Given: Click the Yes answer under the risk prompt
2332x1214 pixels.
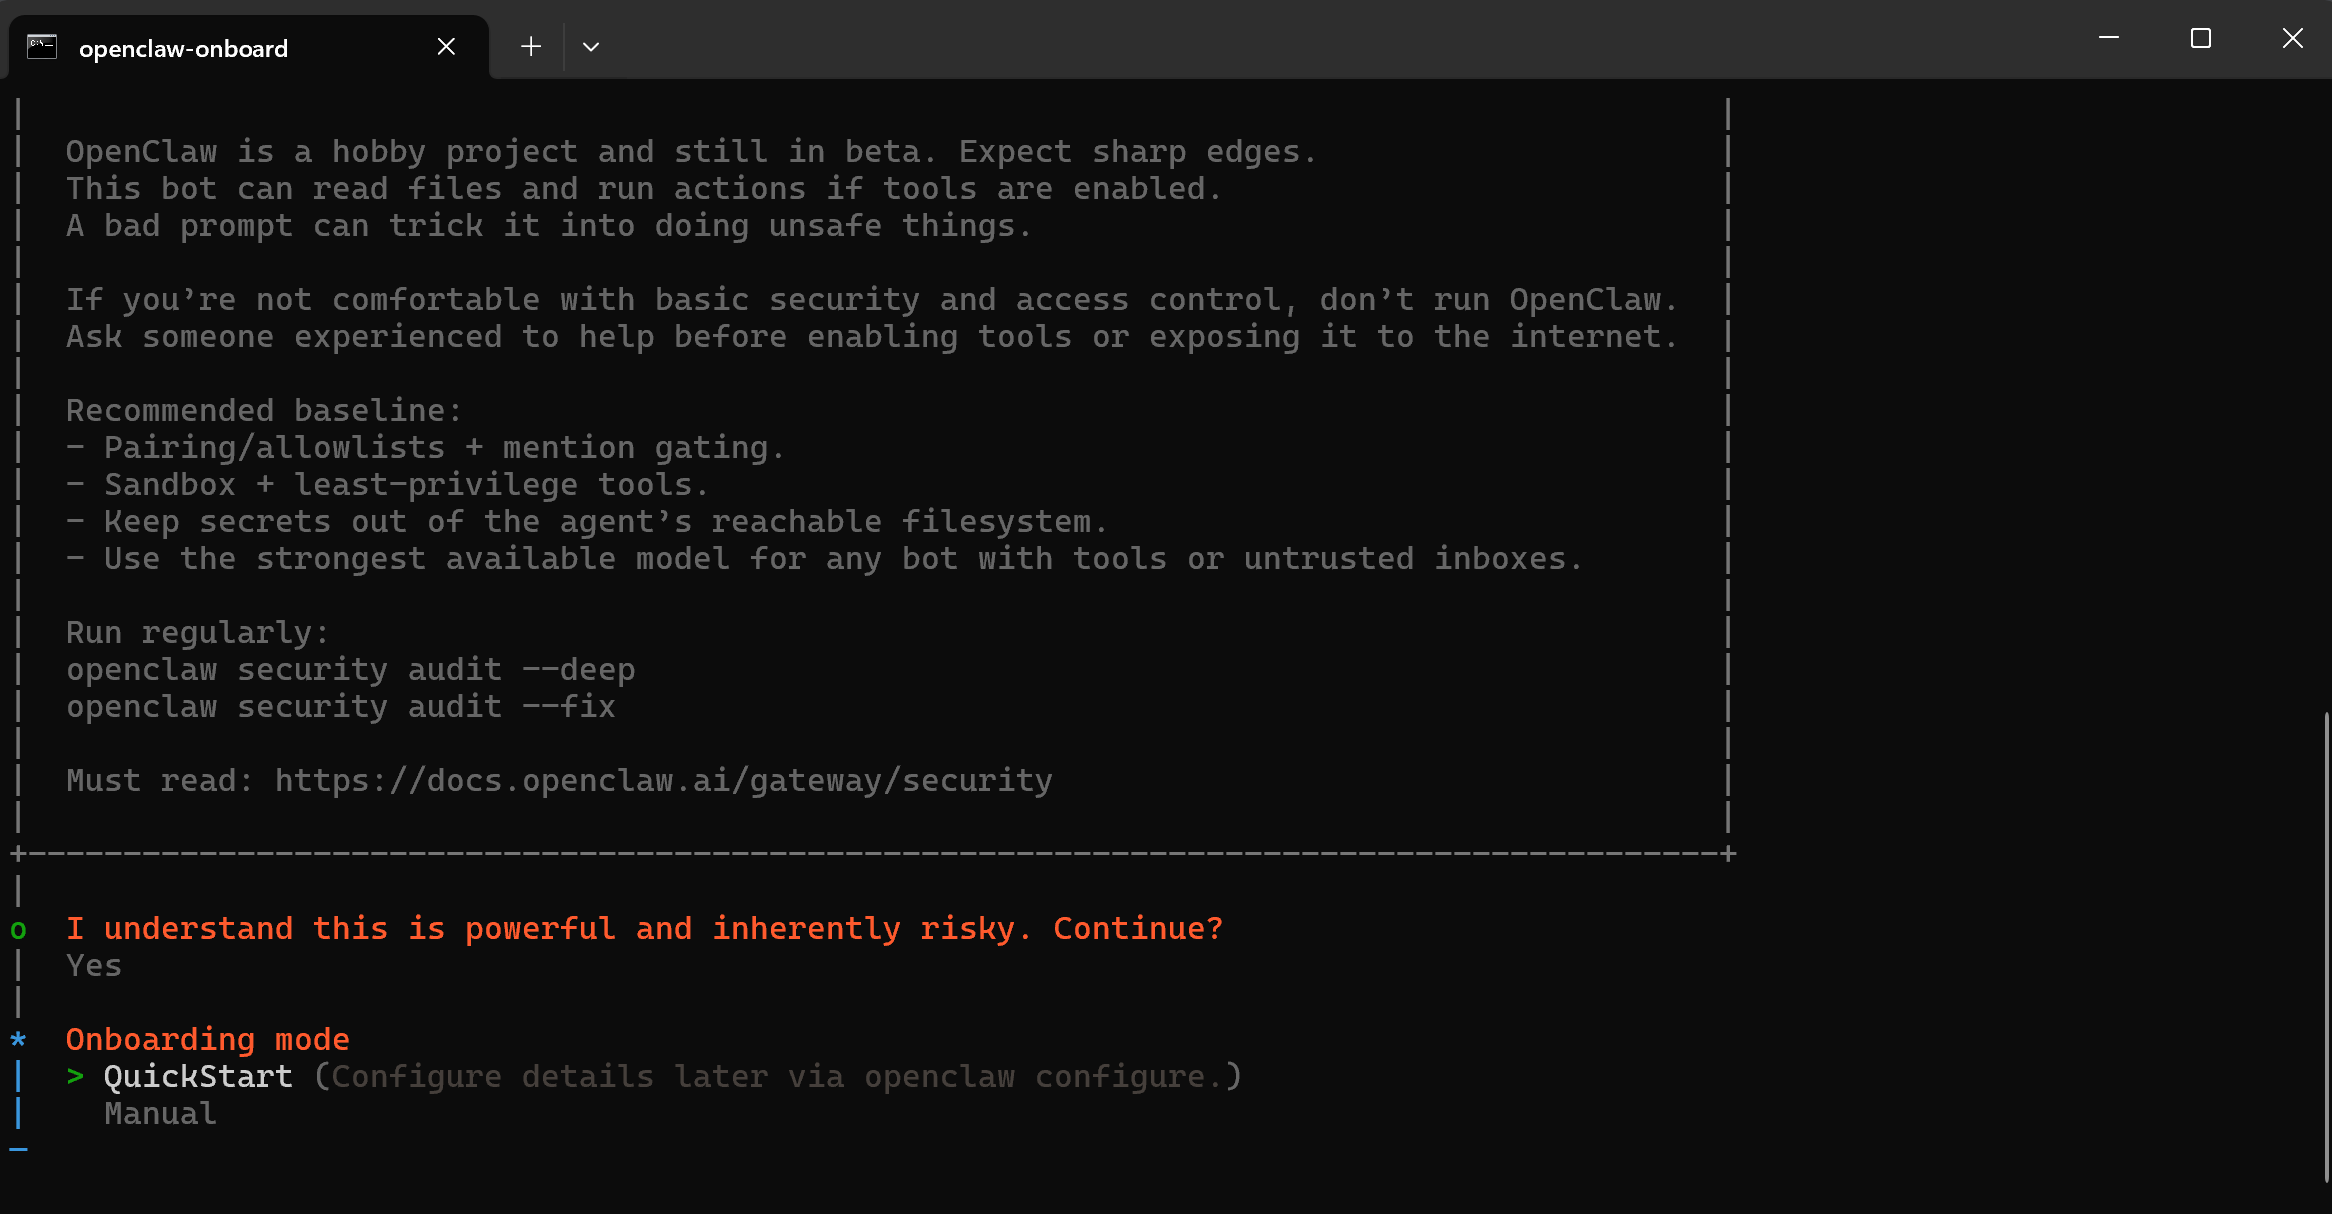Looking at the screenshot, I should [x=94, y=966].
